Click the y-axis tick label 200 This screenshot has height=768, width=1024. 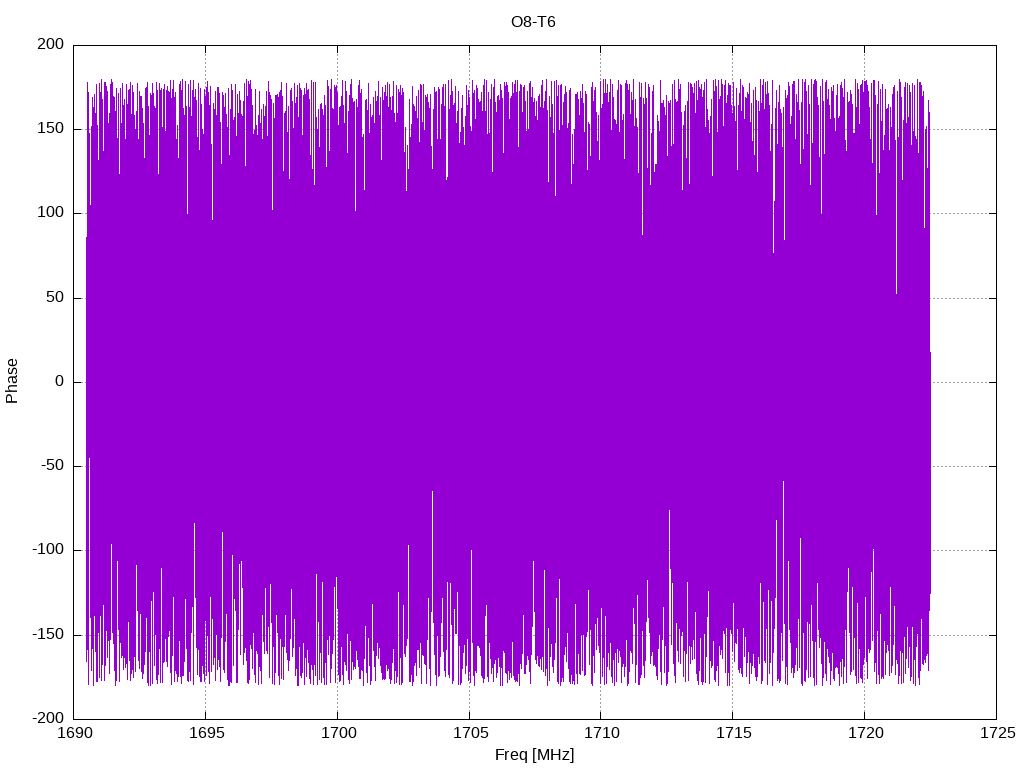point(50,44)
